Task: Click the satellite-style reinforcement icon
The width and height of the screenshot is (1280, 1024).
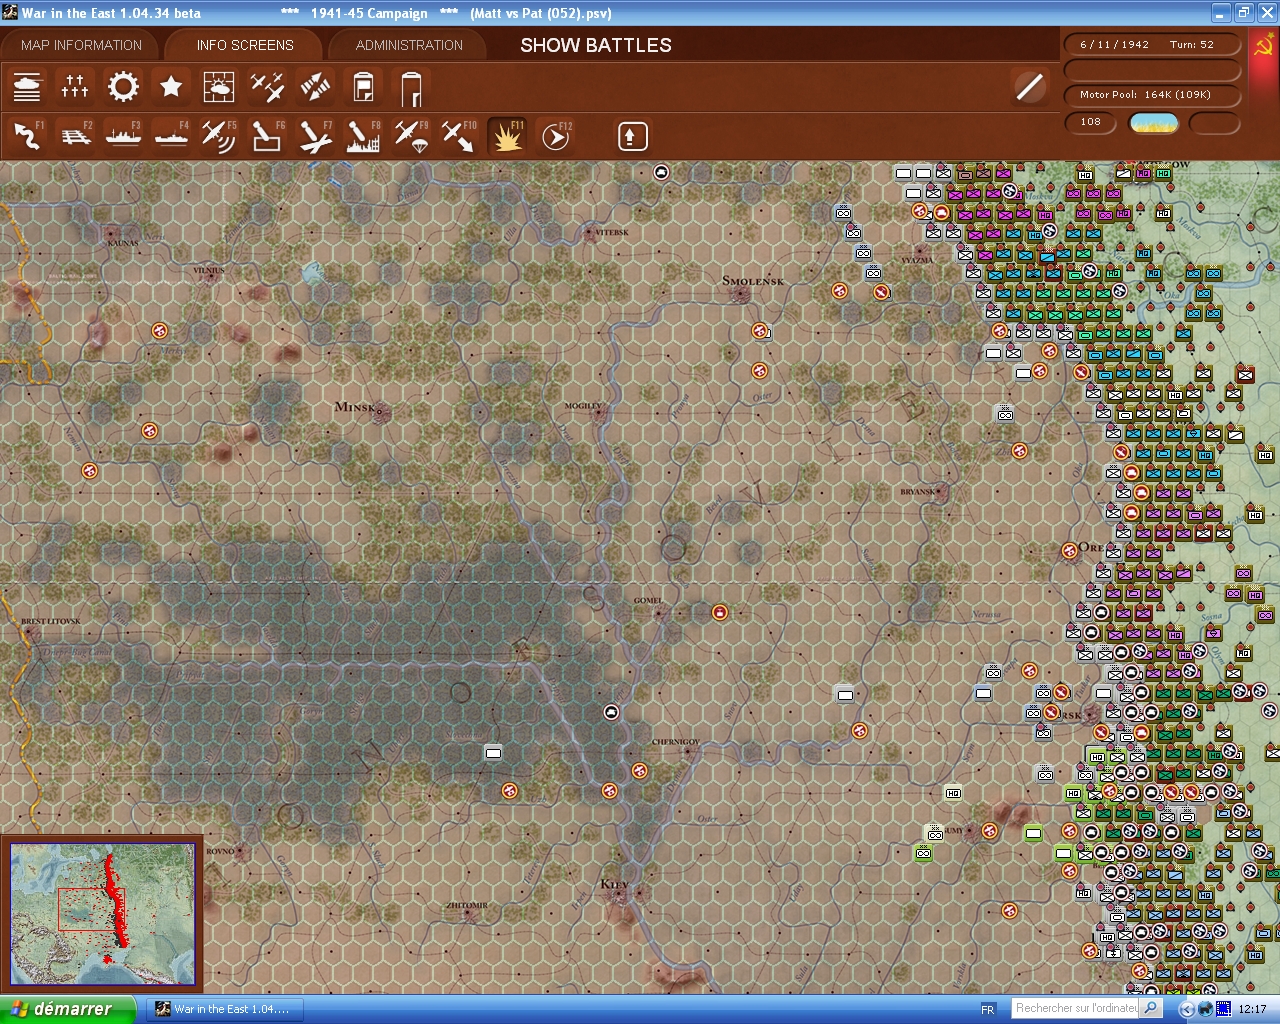Action: (315, 87)
